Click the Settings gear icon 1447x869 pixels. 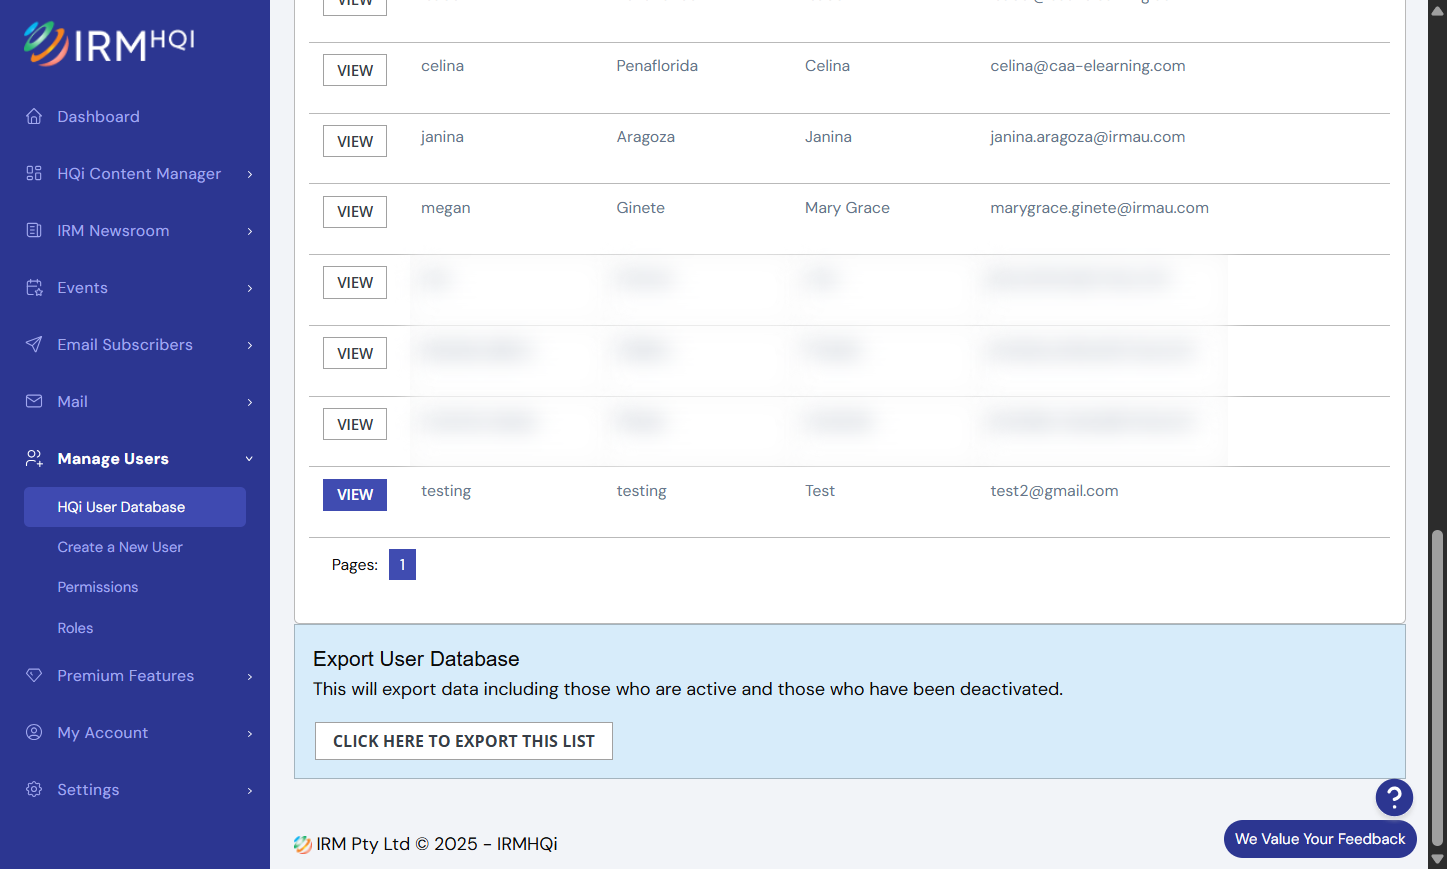coord(34,789)
